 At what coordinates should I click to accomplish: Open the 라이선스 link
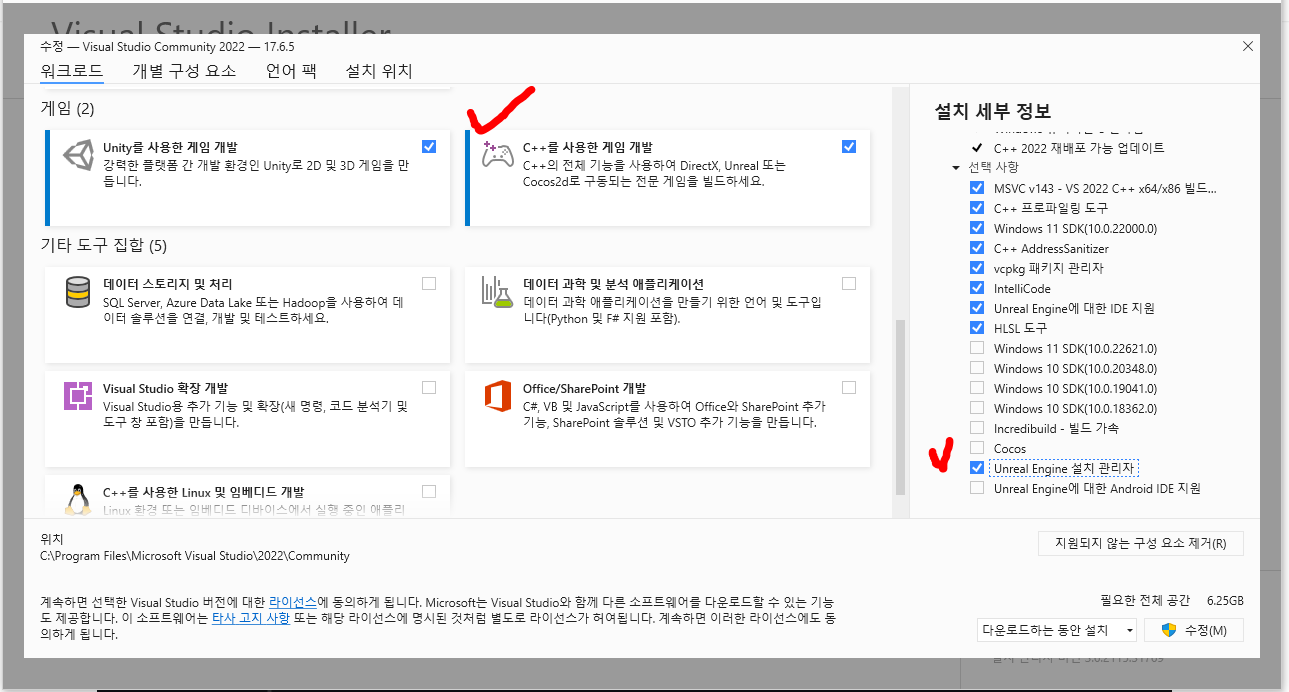click(x=293, y=603)
